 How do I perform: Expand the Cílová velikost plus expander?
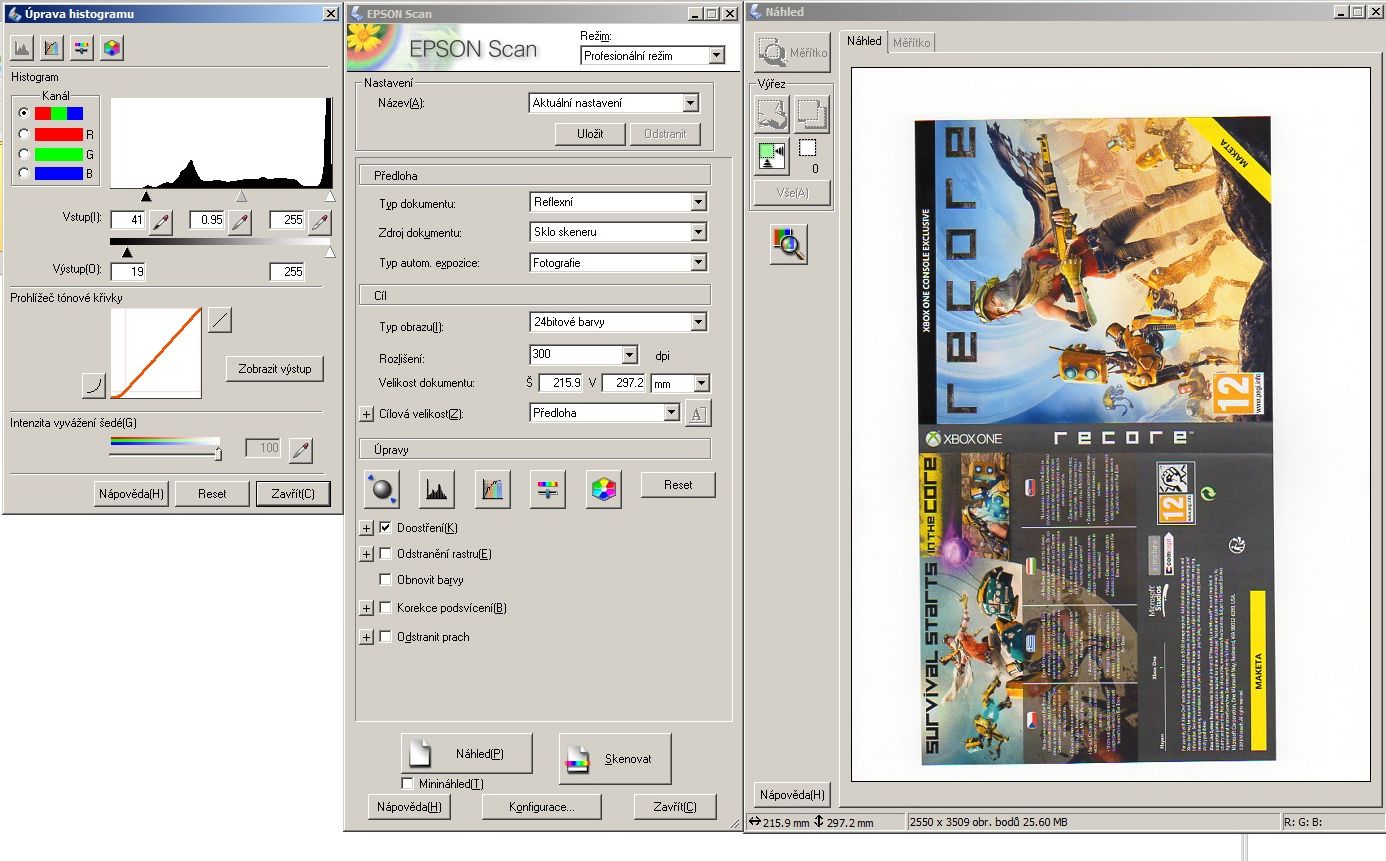pyautogui.click(x=366, y=414)
